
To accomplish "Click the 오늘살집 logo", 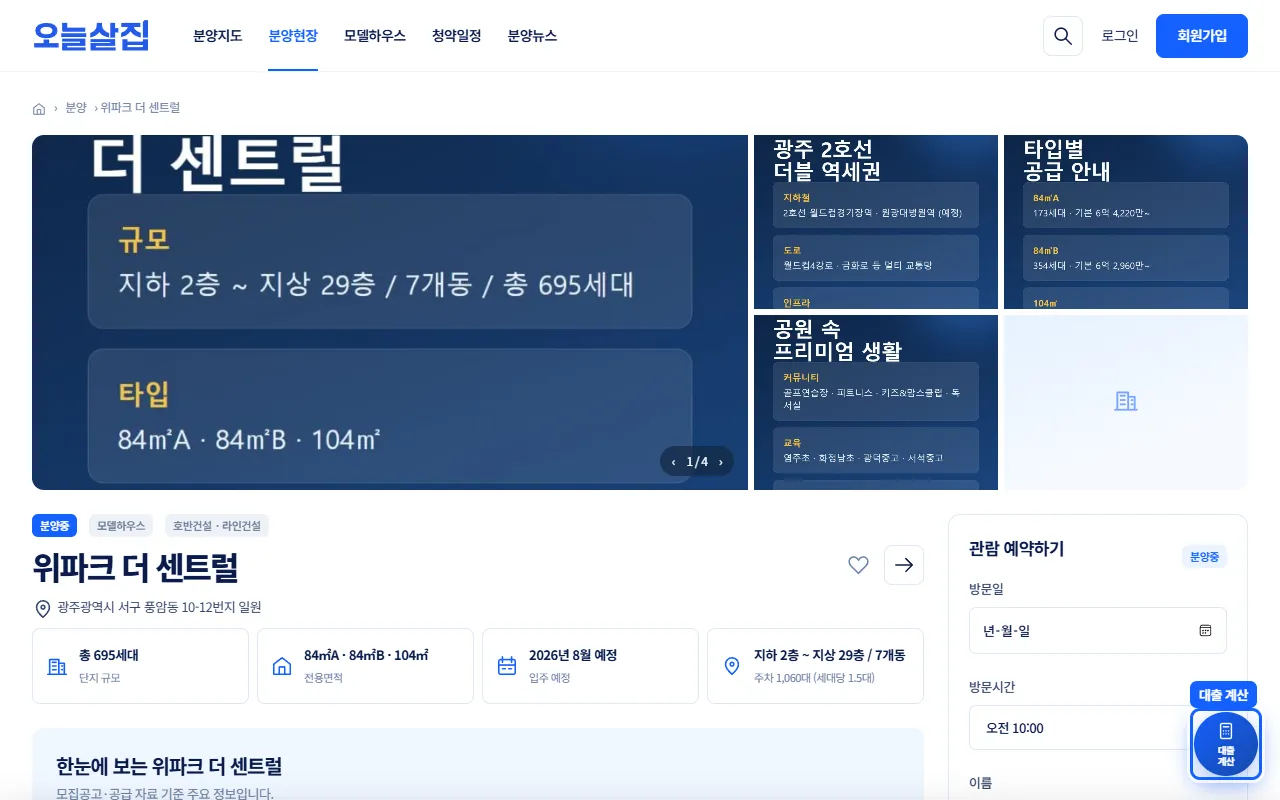I will 91,36.
